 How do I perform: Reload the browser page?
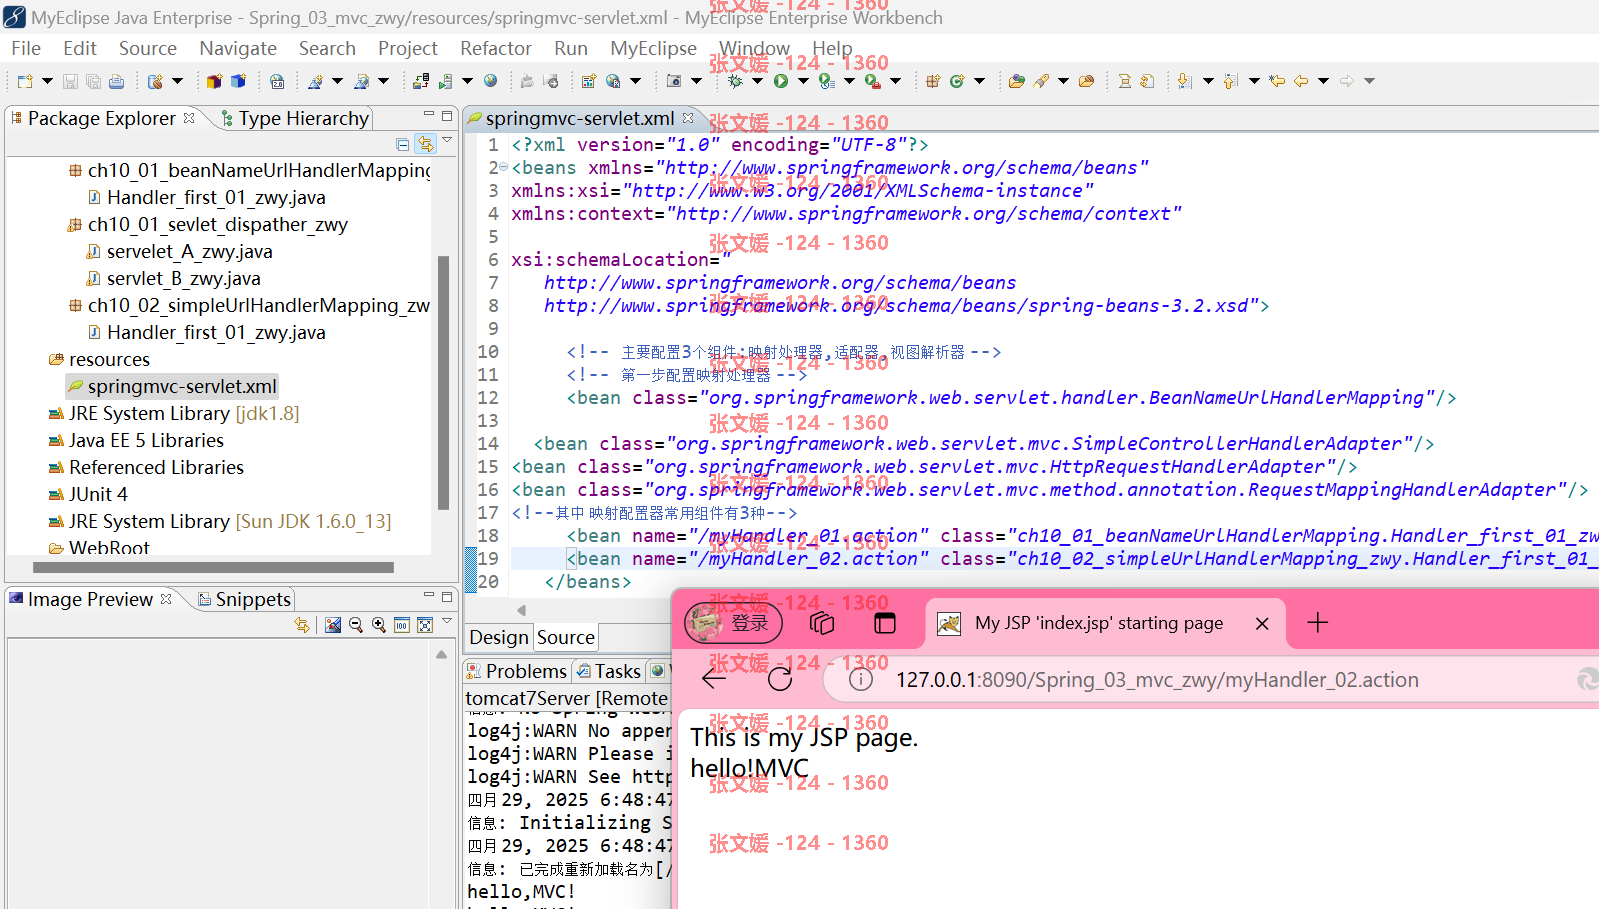[x=780, y=680]
